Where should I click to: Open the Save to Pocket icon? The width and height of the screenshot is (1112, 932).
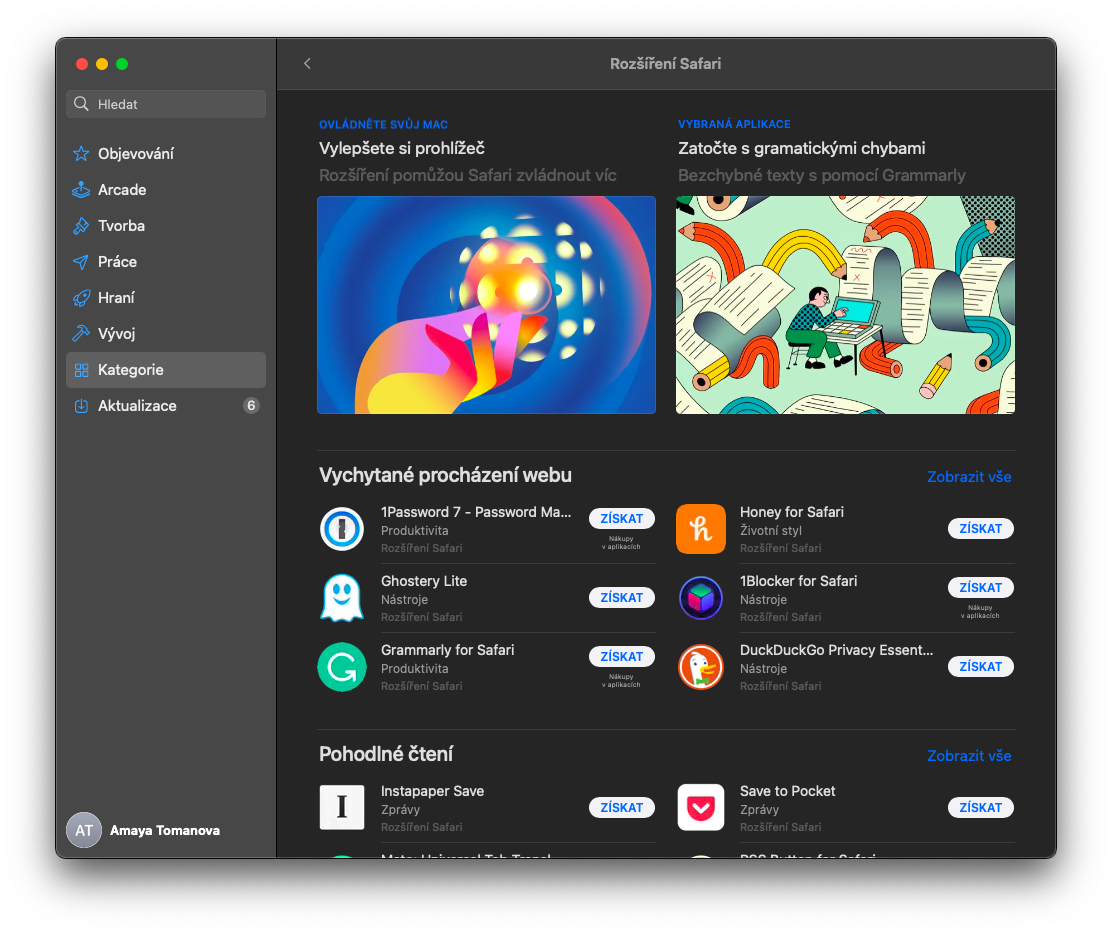pyautogui.click(x=701, y=807)
